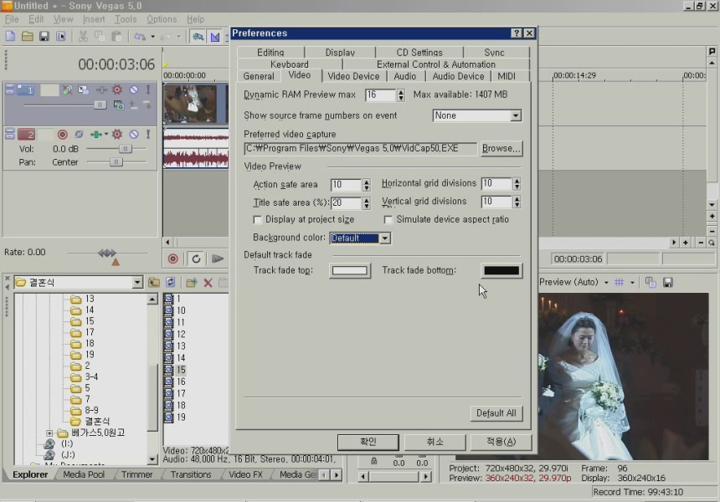This screenshot has height=502, width=720.
Task: Enable Display at project size checkbox
Action: tap(257, 220)
